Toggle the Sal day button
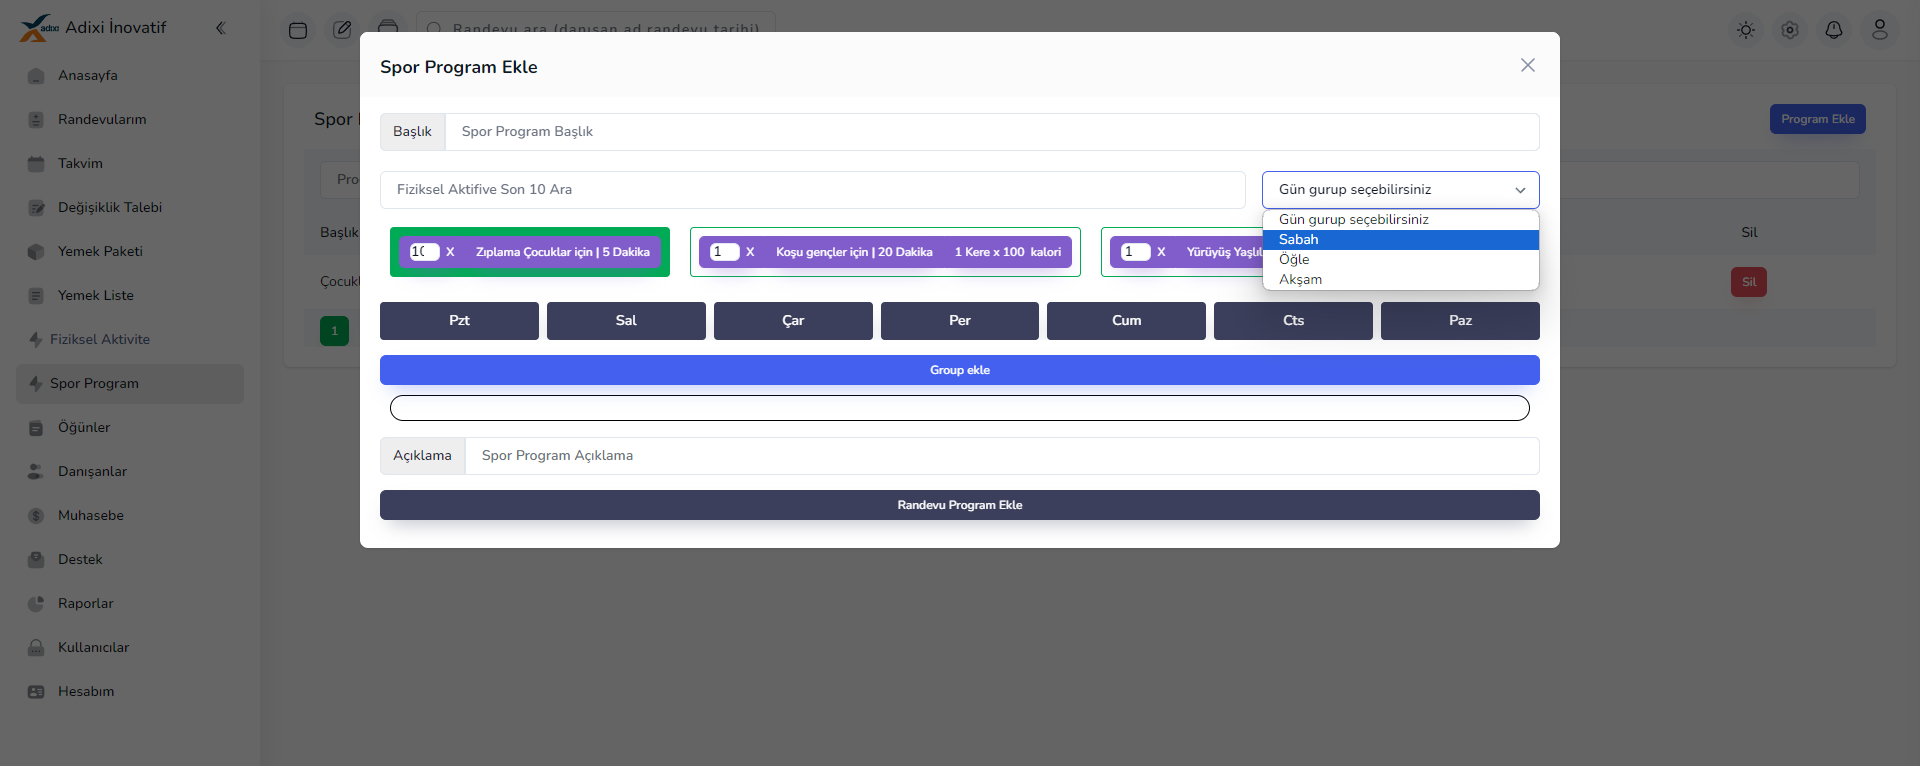 tap(626, 321)
